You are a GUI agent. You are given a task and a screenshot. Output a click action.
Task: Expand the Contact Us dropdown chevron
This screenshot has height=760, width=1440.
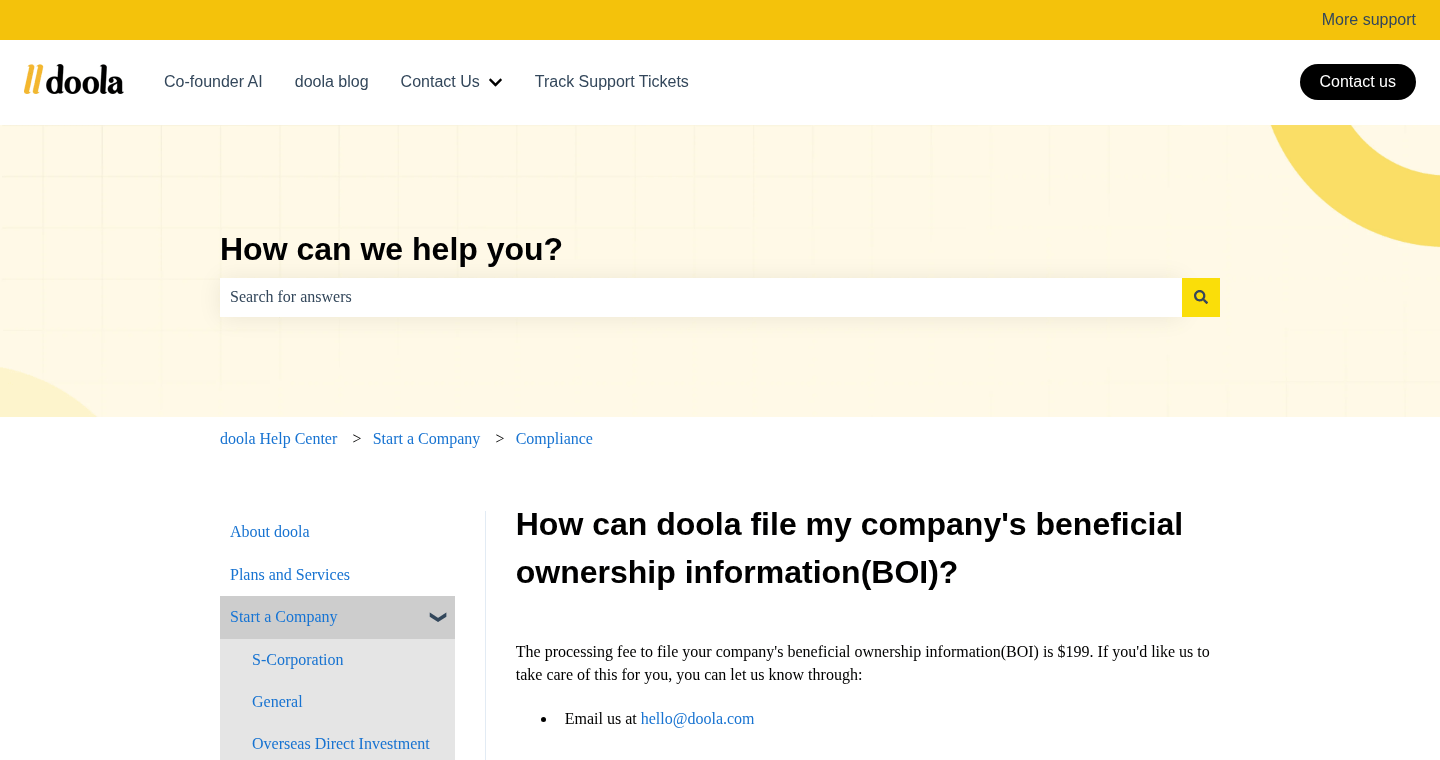495,82
